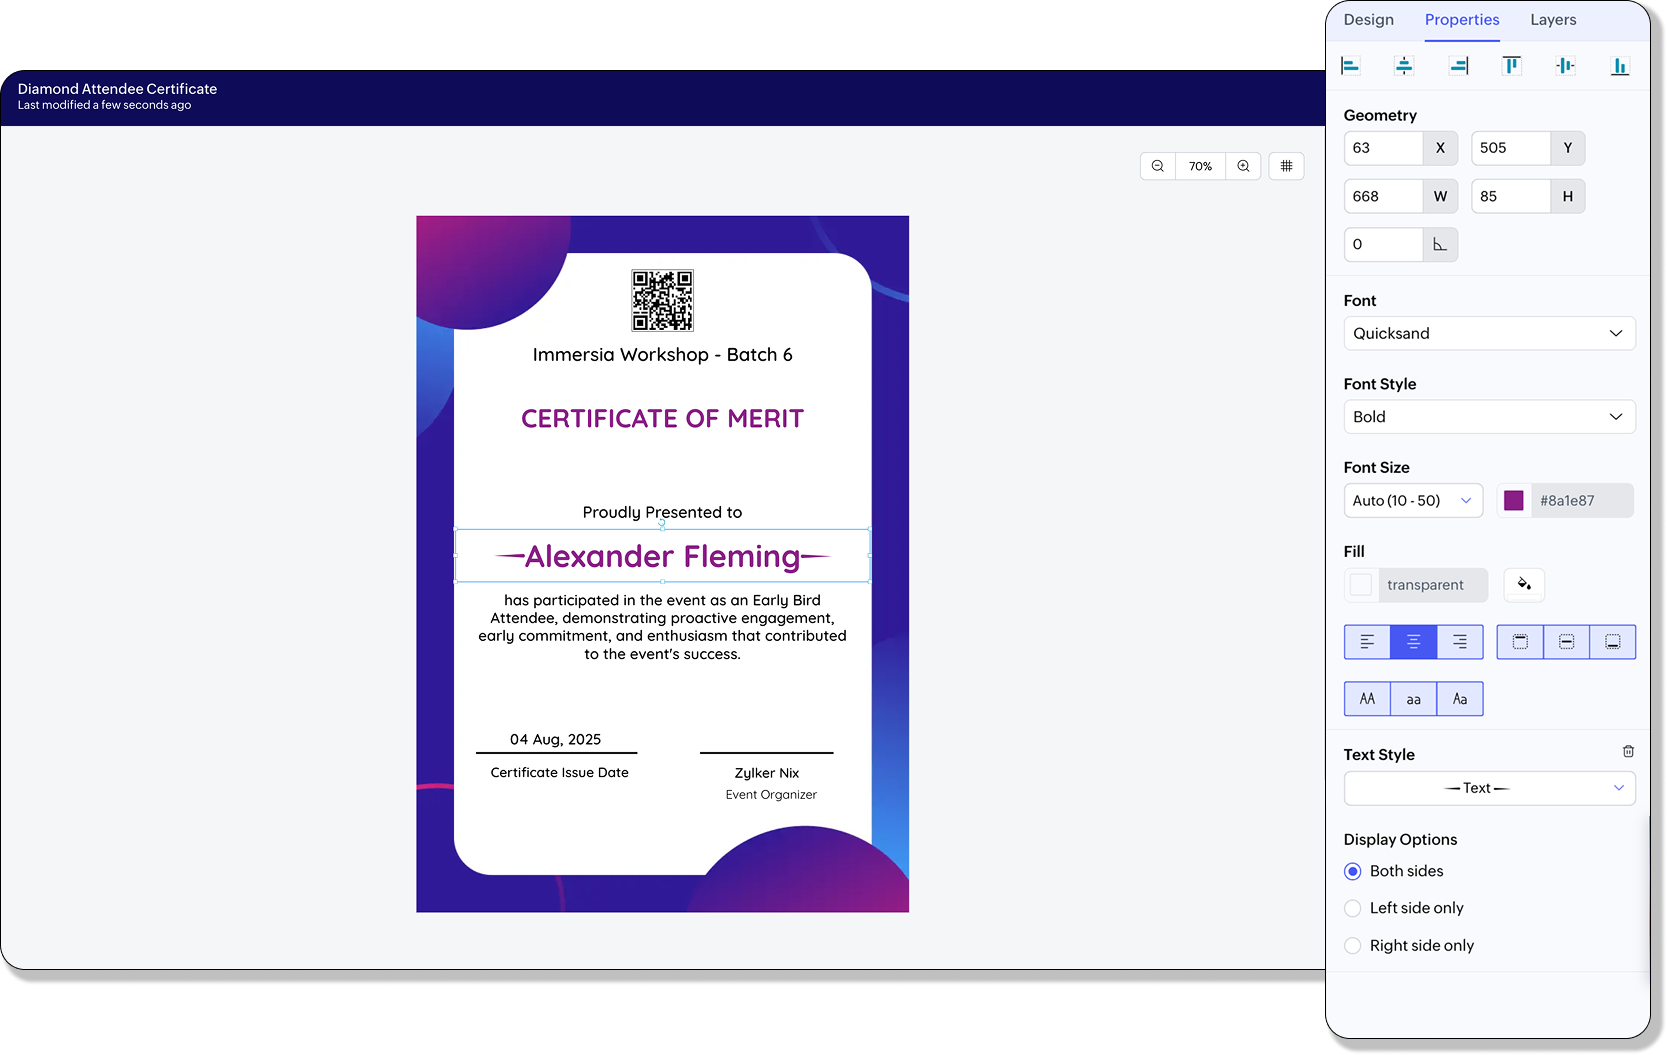Image resolution: width=1667 pixels, height=1055 pixels.
Task: Click the Y position field
Action: pyautogui.click(x=1511, y=148)
